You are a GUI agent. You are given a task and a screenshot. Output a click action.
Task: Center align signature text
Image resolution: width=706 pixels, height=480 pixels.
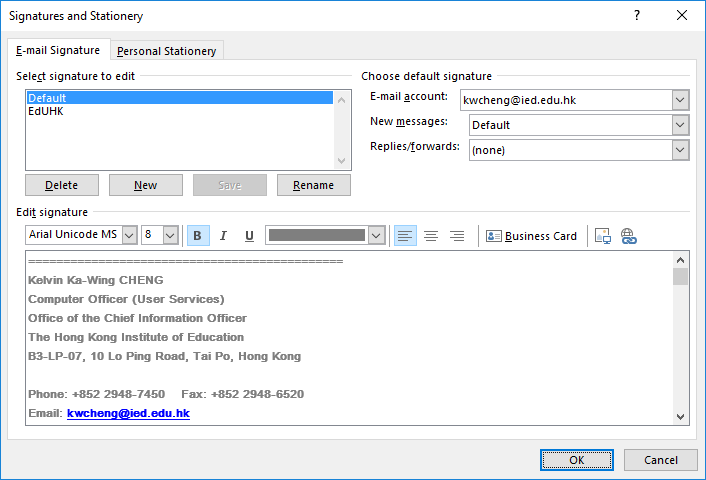(431, 236)
